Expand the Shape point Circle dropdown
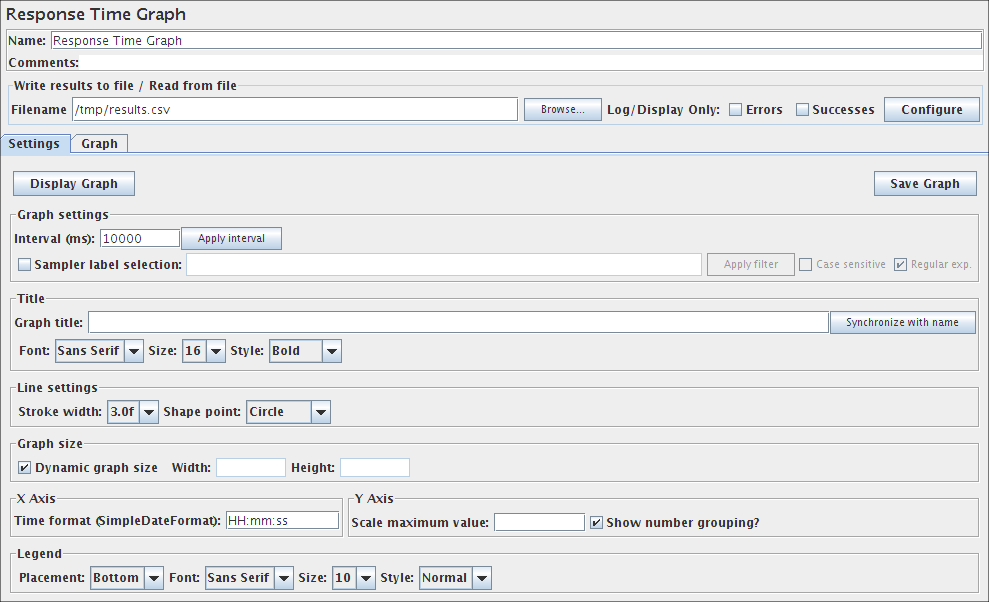 click(288, 411)
